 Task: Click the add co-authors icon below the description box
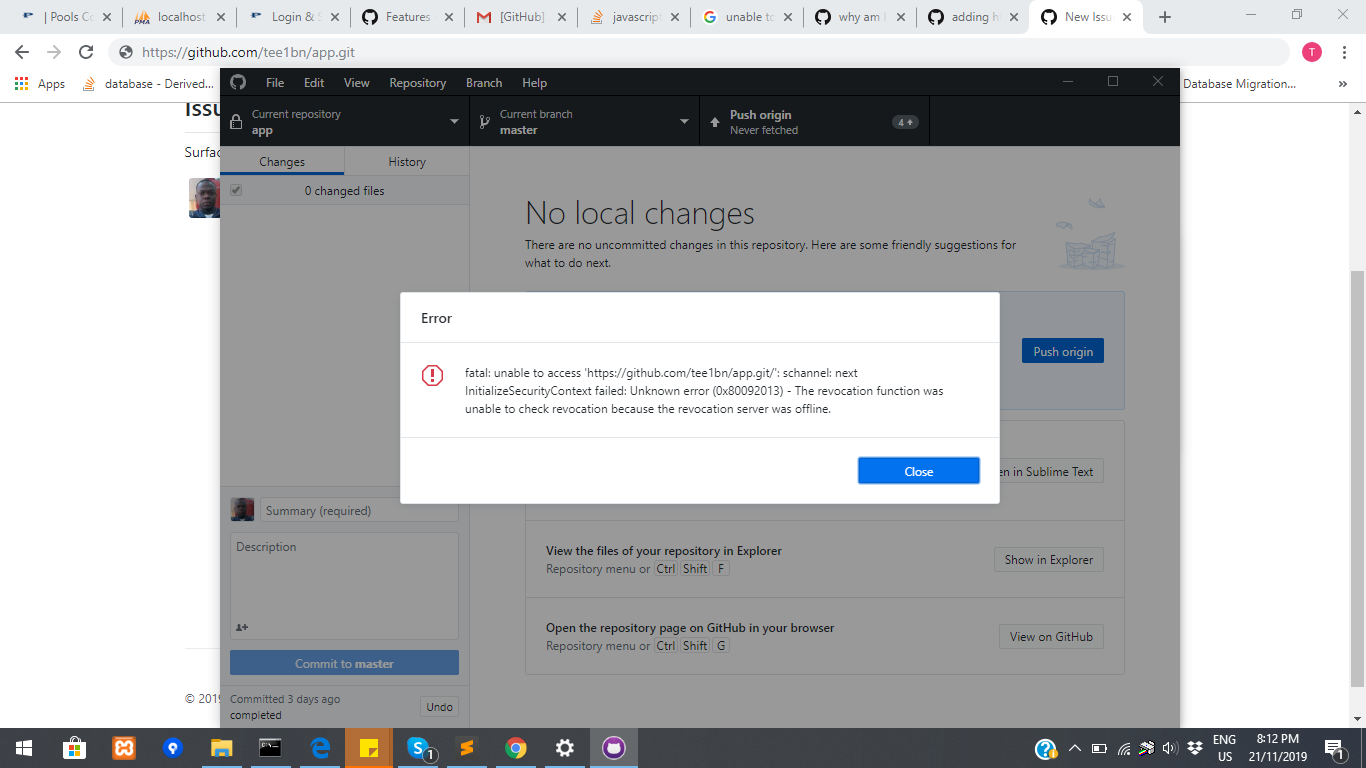click(244, 628)
